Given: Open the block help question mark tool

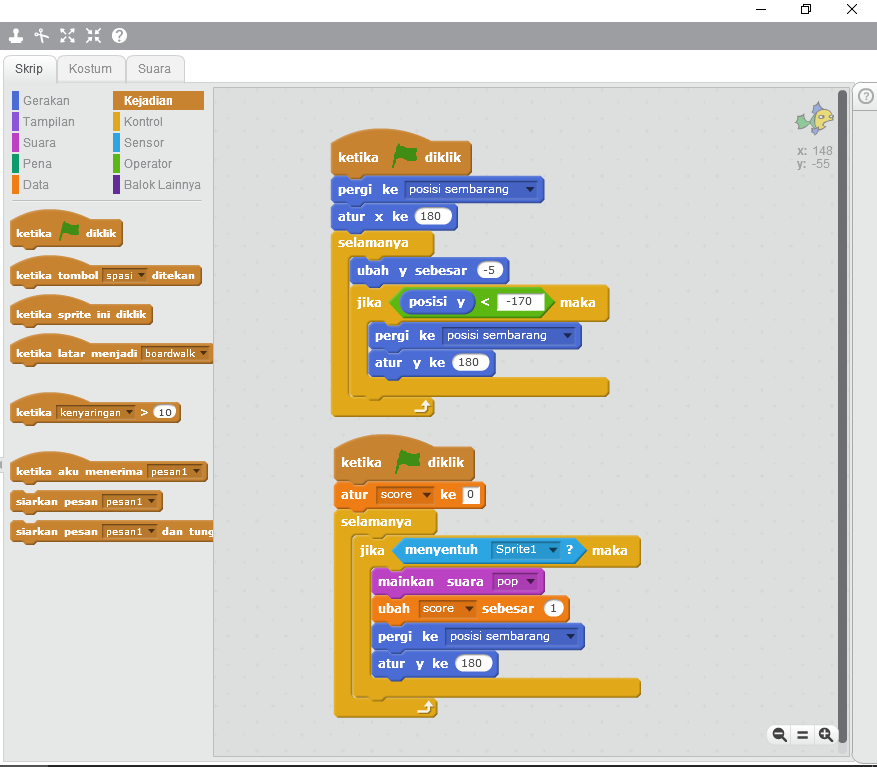Looking at the screenshot, I should click(x=119, y=36).
